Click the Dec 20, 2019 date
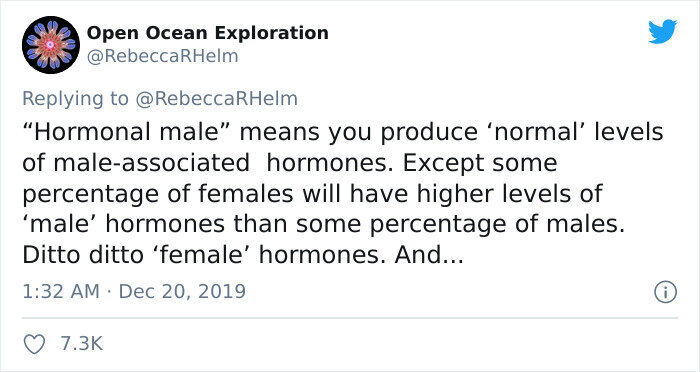This screenshot has width=700, height=372. 182,292
